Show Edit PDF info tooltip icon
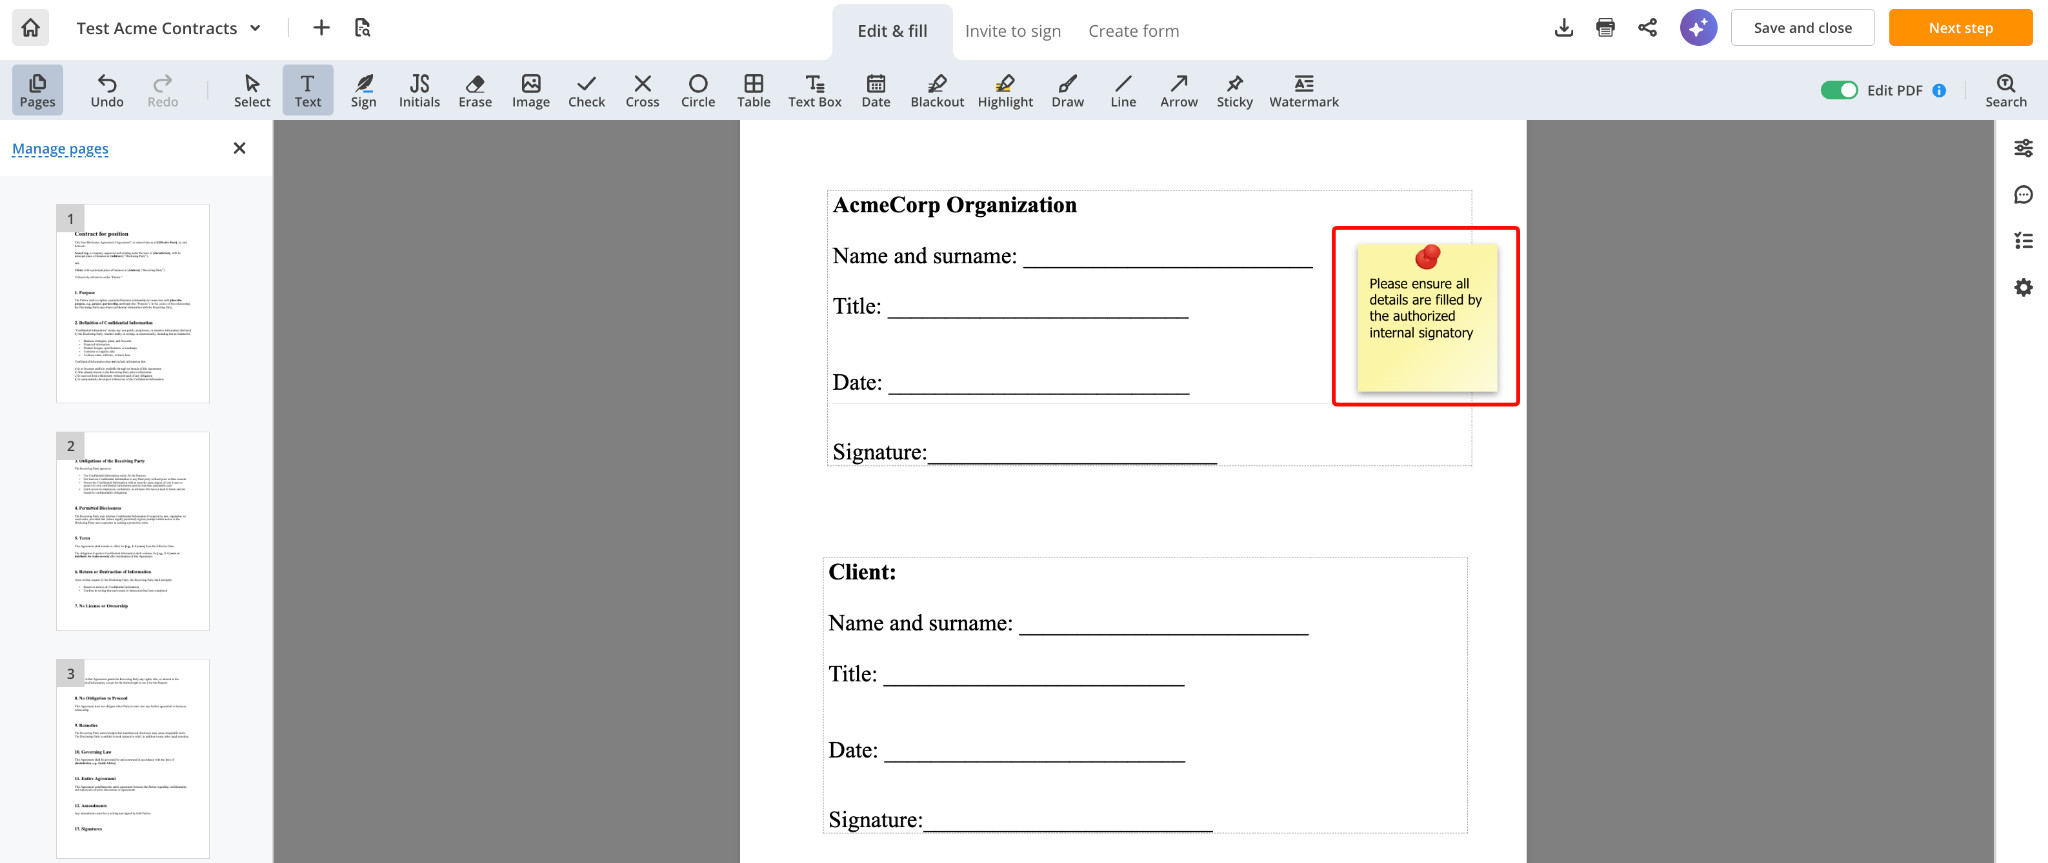Image resolution: width=2048 pixels, height=863 pixels. click(1940, 90)
